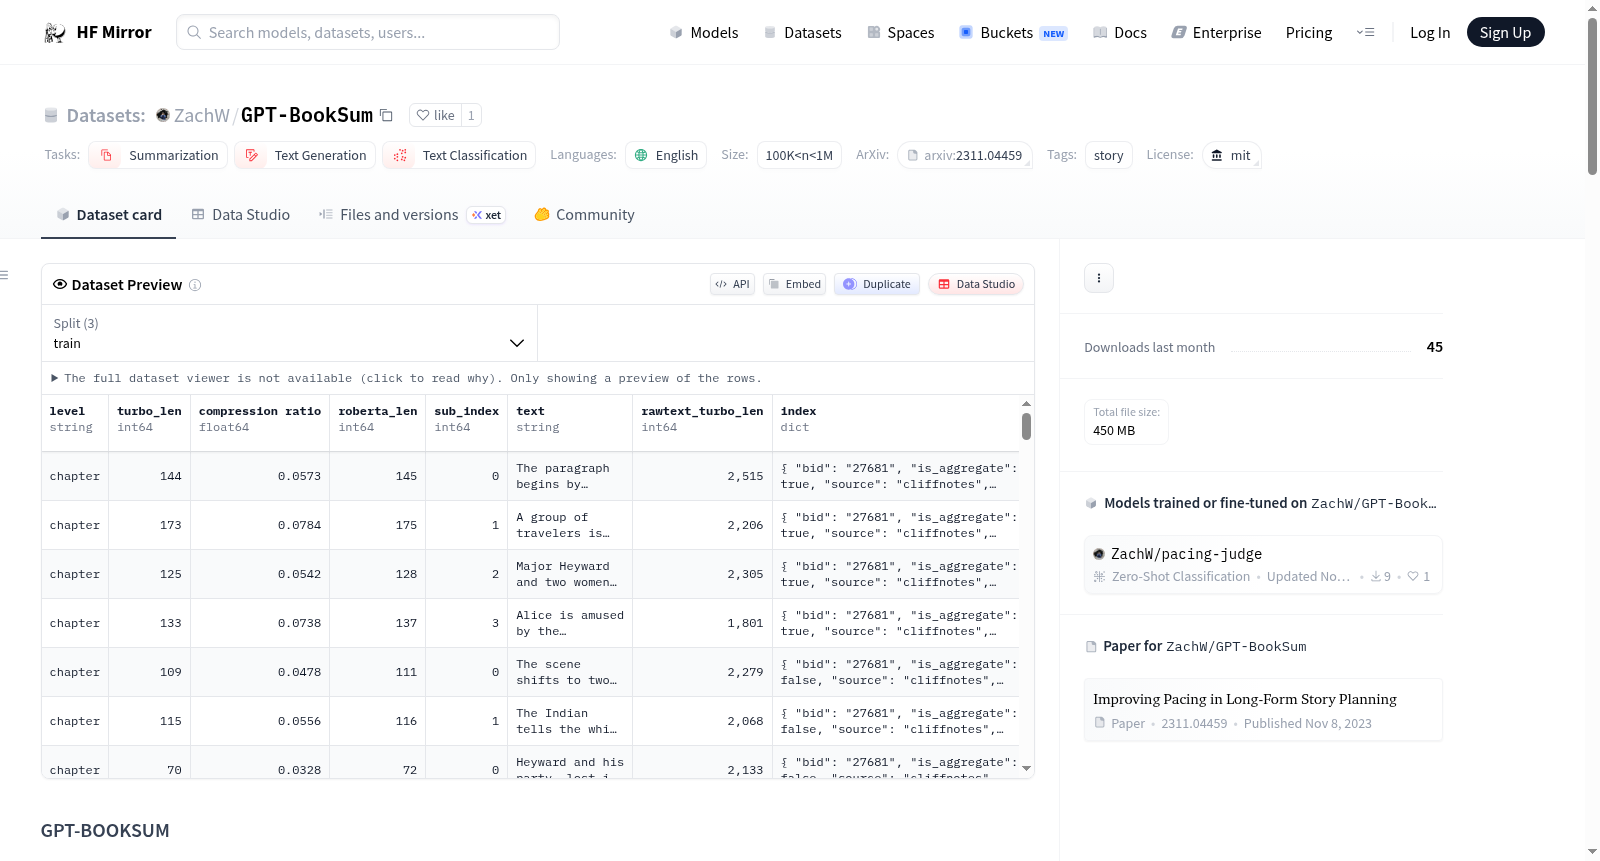Click the Datasets stack icon before the title
The width and height of the screenshot is (1600, 861).
(51, 116)
